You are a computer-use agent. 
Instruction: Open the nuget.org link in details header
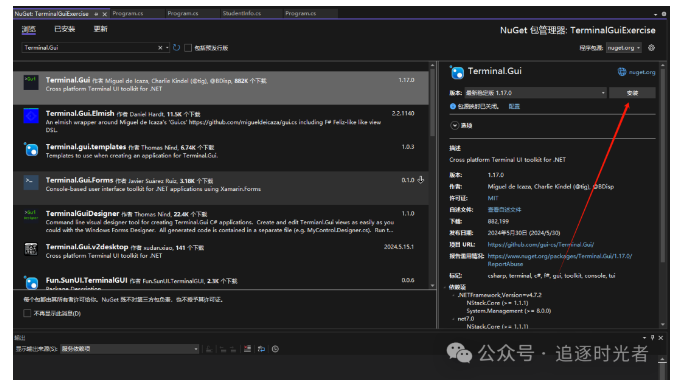(x=642, y=72)
